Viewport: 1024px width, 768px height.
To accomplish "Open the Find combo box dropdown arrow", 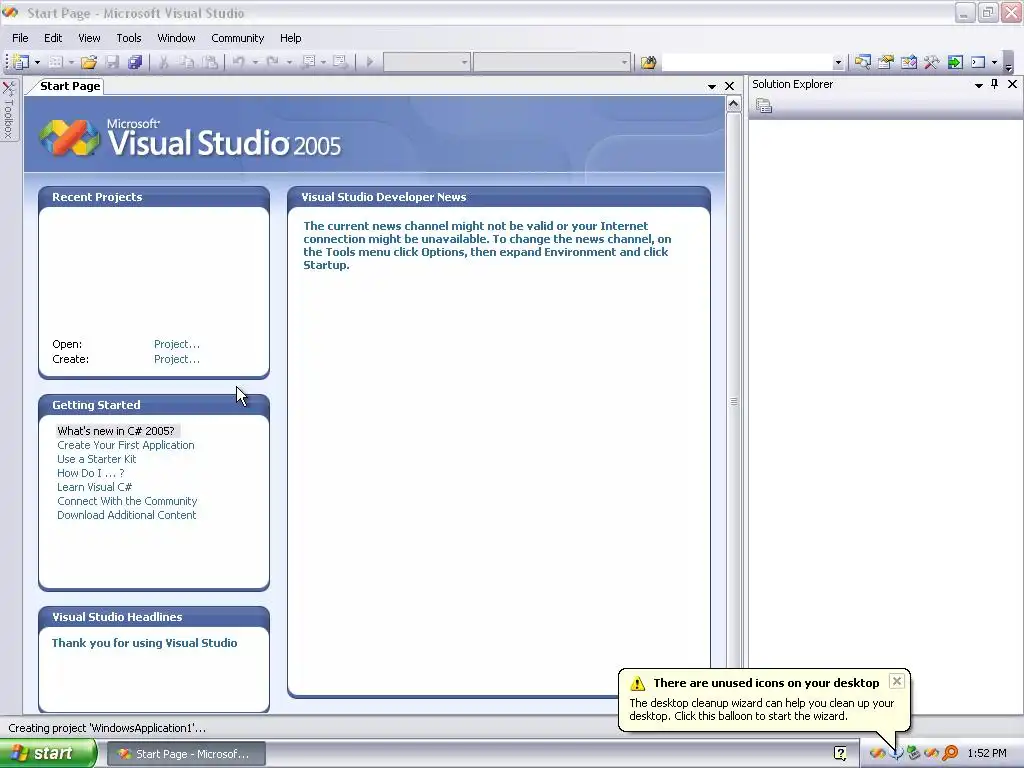I will click(838, 63).
